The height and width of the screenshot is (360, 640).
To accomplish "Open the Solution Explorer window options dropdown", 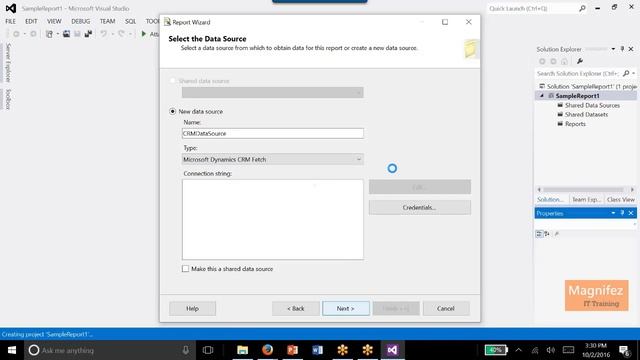I will pyautogui.click(x=613, y=49).
